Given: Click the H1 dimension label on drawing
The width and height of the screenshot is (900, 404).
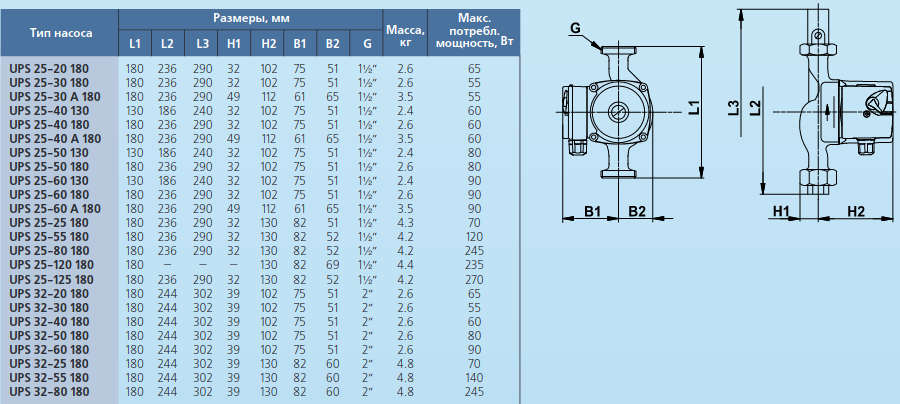Looking at the screenshot, I should (x=781, y=212).
